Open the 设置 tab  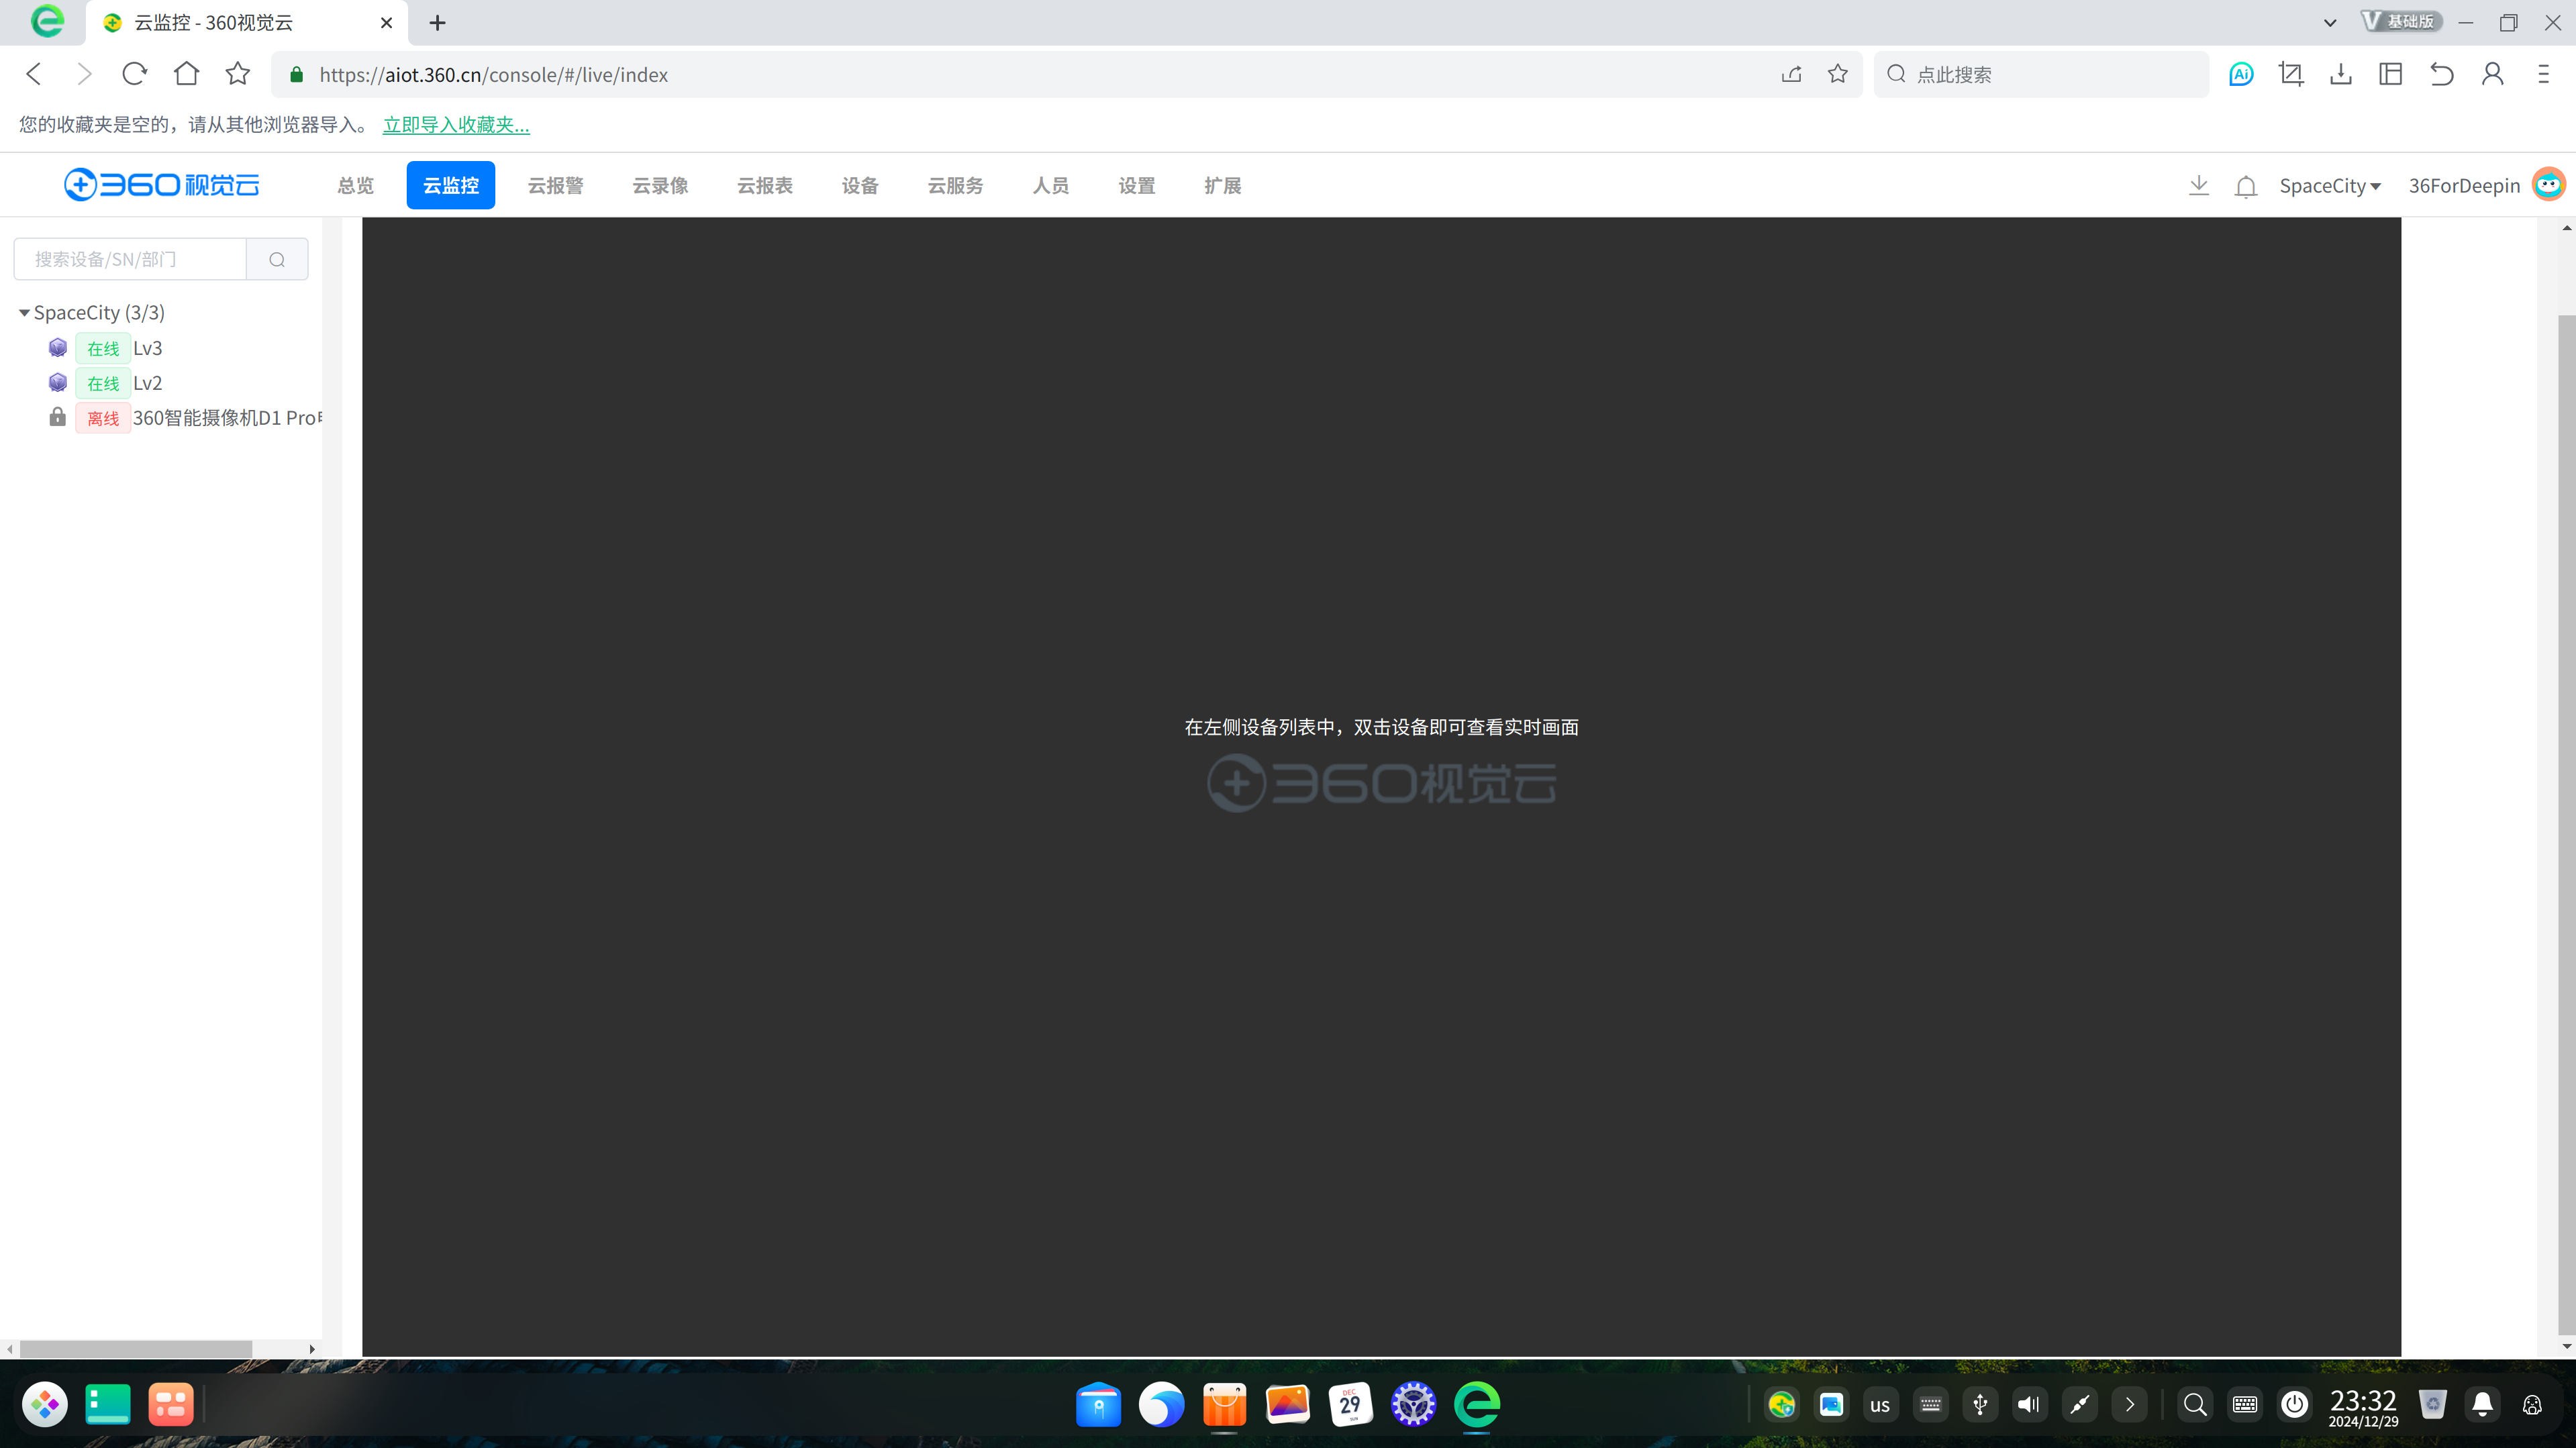point(1137,186)
